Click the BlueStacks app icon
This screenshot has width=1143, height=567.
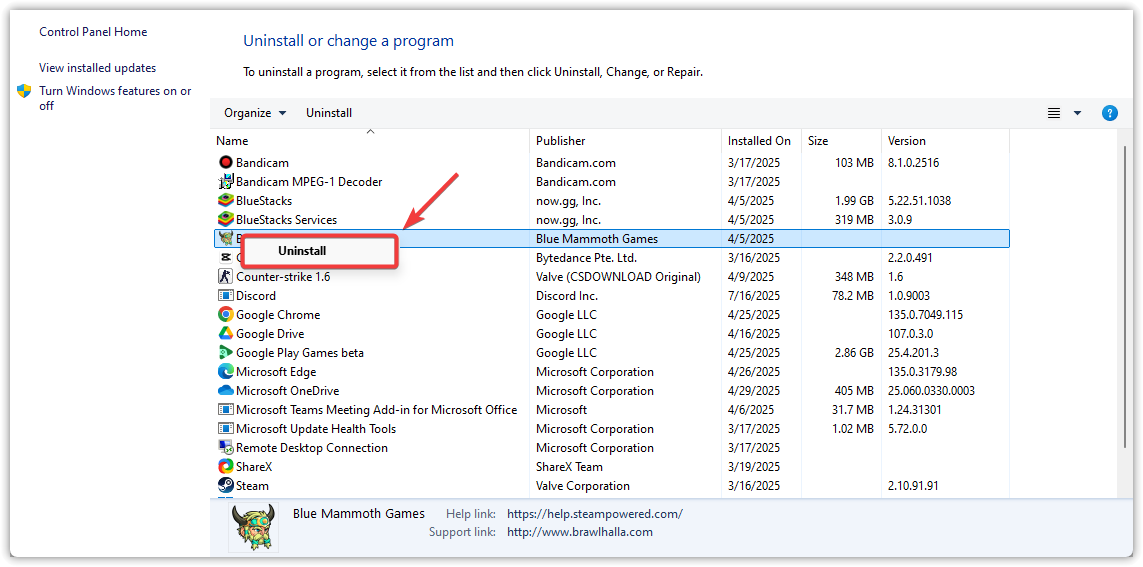tap(225, 200)
